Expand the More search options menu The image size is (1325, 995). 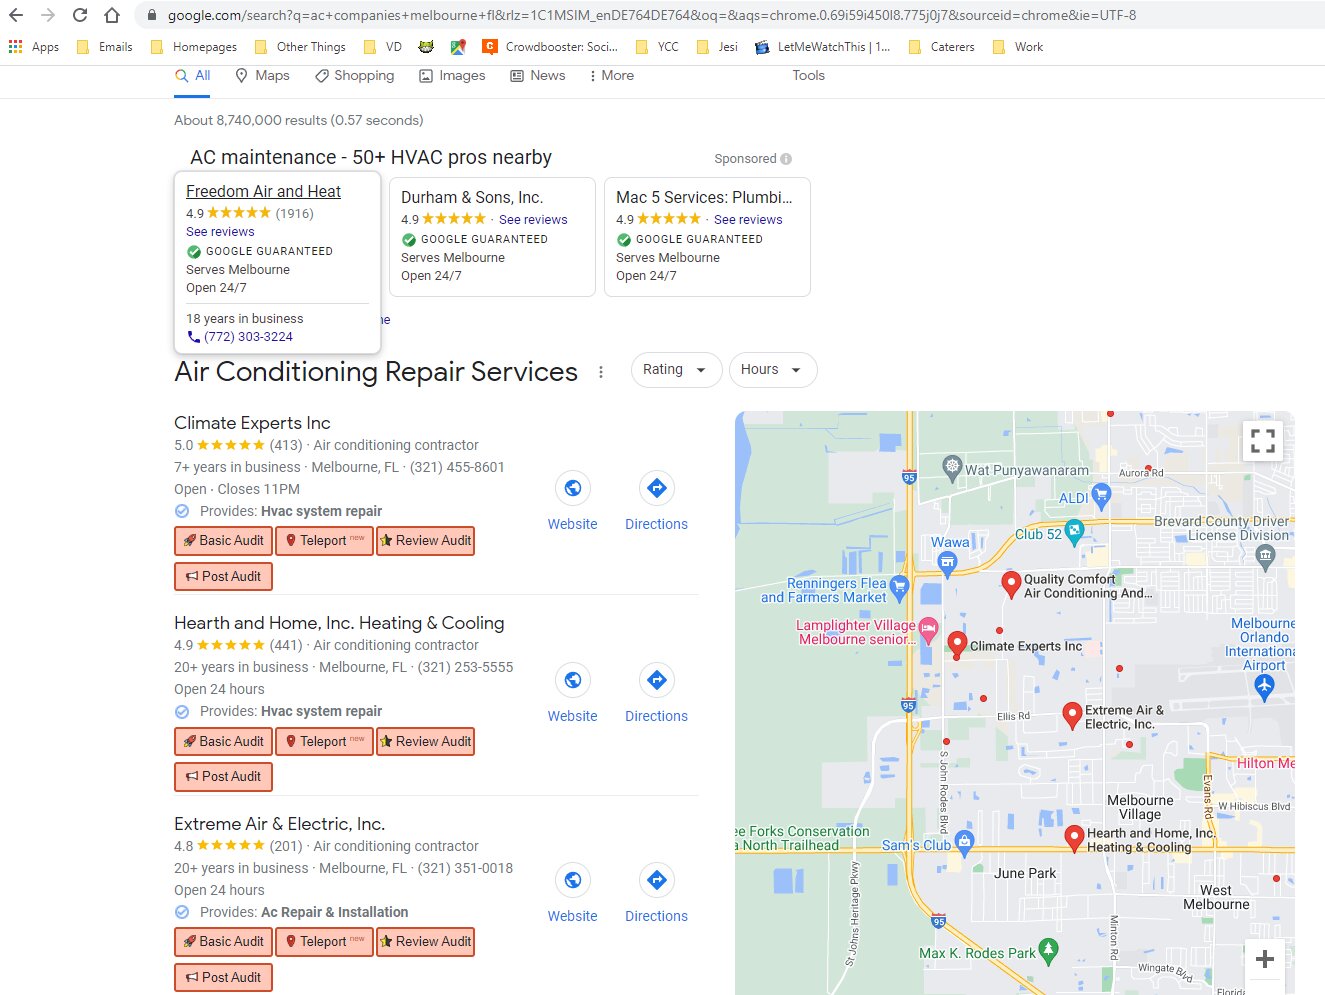(x=611, y=76)
